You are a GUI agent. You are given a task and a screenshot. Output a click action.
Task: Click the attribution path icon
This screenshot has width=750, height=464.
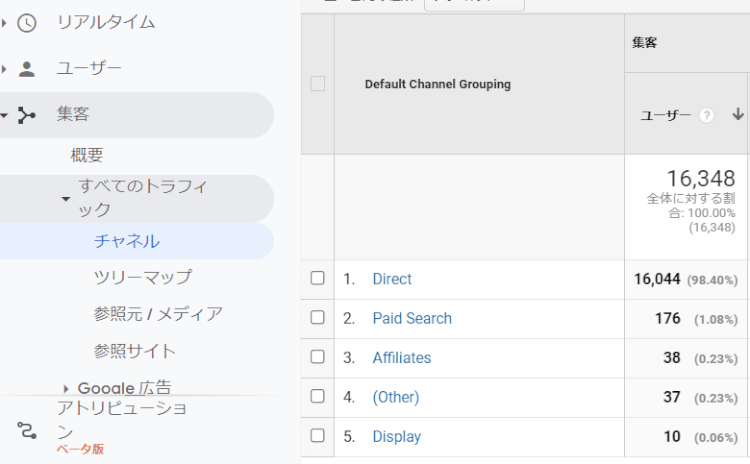27,430
